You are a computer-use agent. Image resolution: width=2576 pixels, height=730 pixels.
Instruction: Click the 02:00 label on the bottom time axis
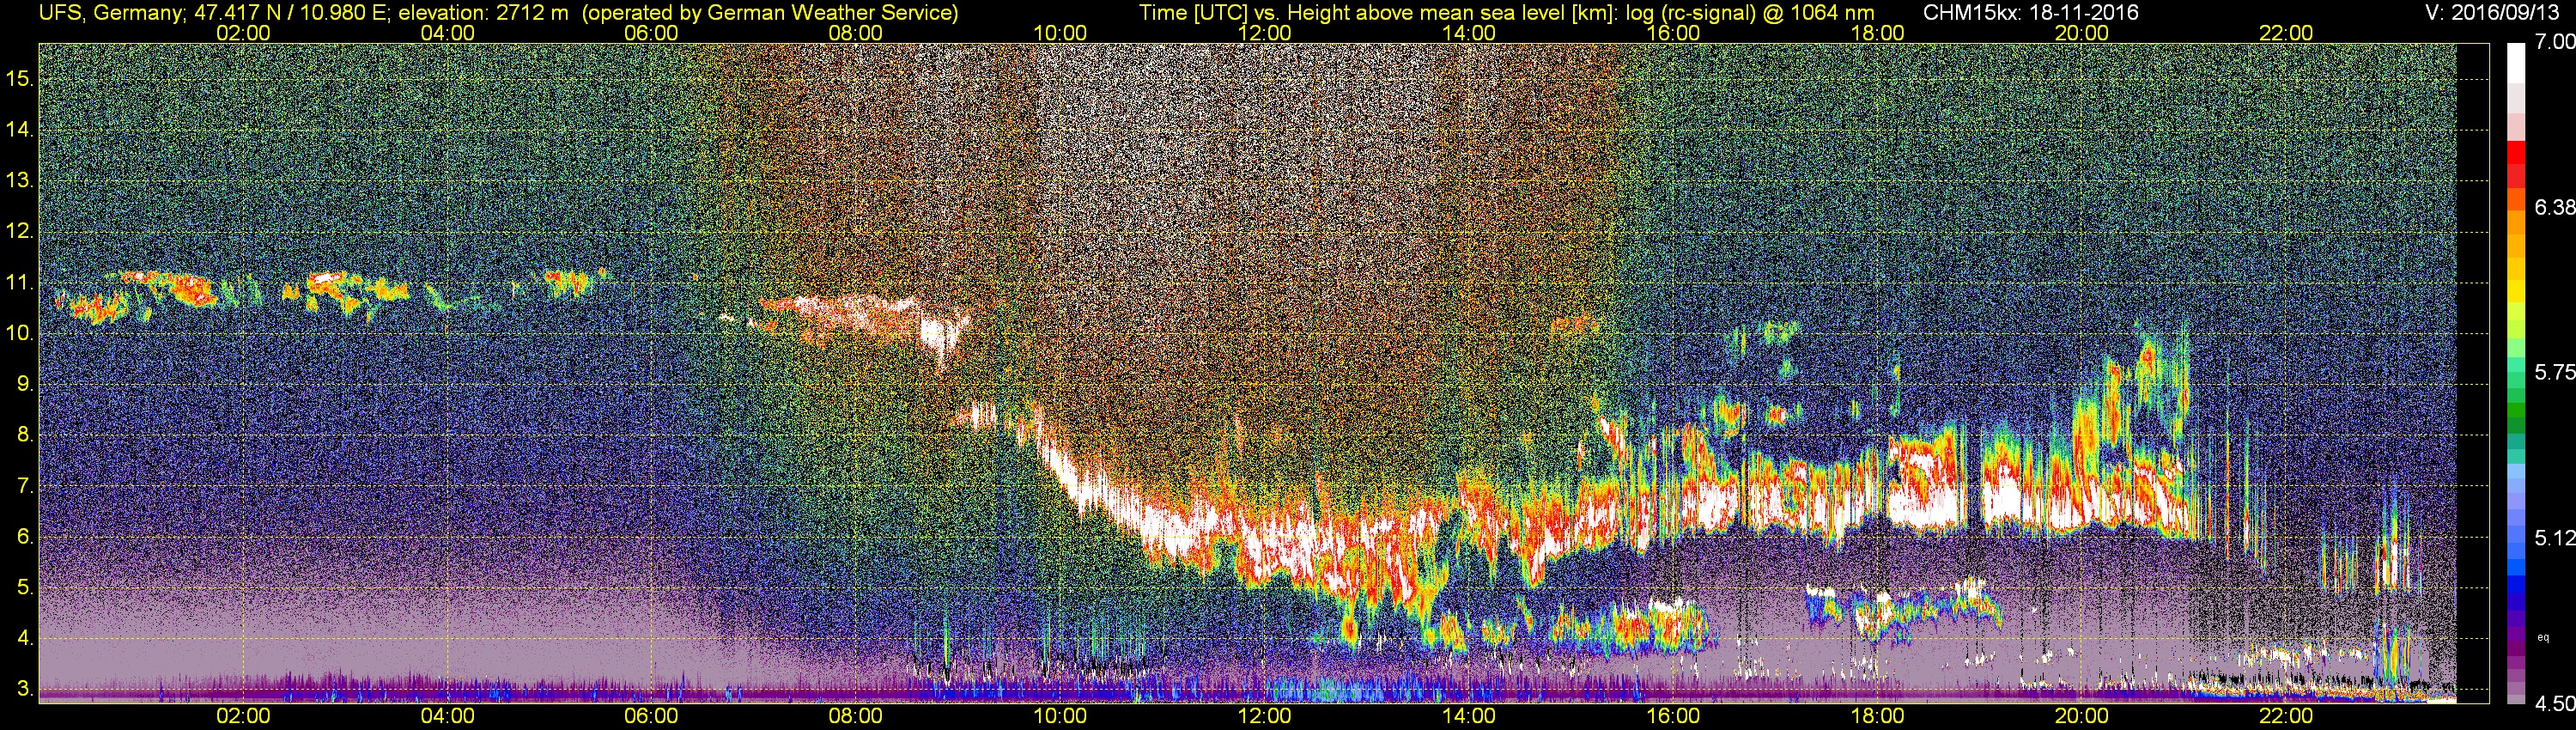243,716
